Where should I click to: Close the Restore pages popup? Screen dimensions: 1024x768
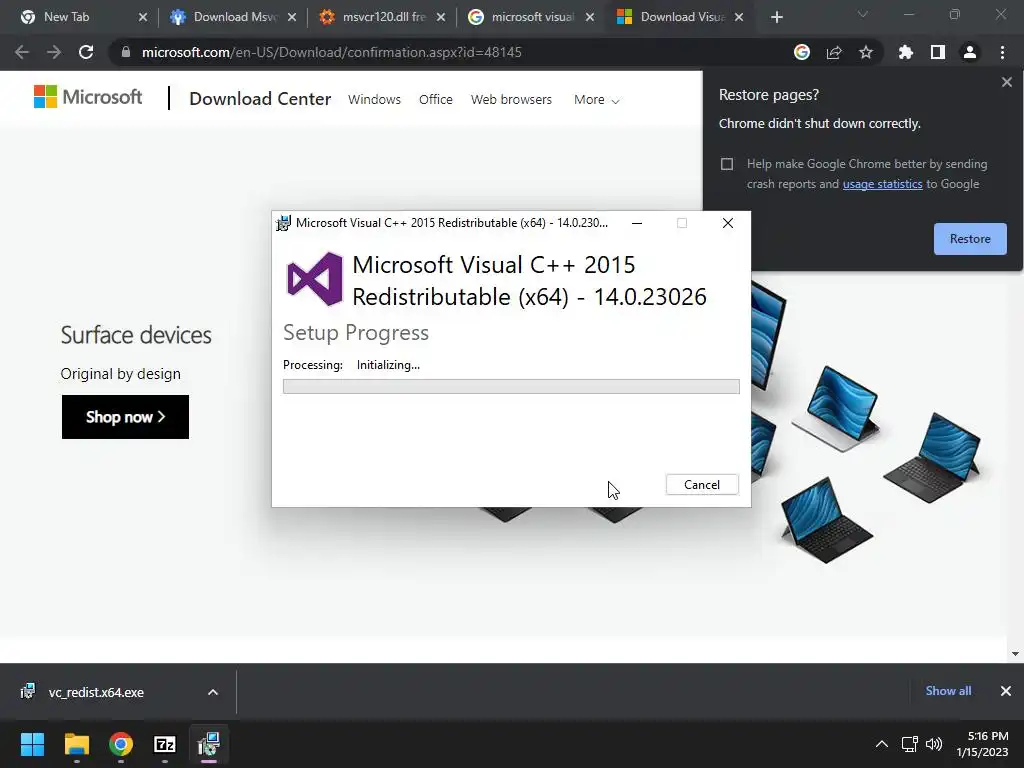click(x=1007, y=82)
